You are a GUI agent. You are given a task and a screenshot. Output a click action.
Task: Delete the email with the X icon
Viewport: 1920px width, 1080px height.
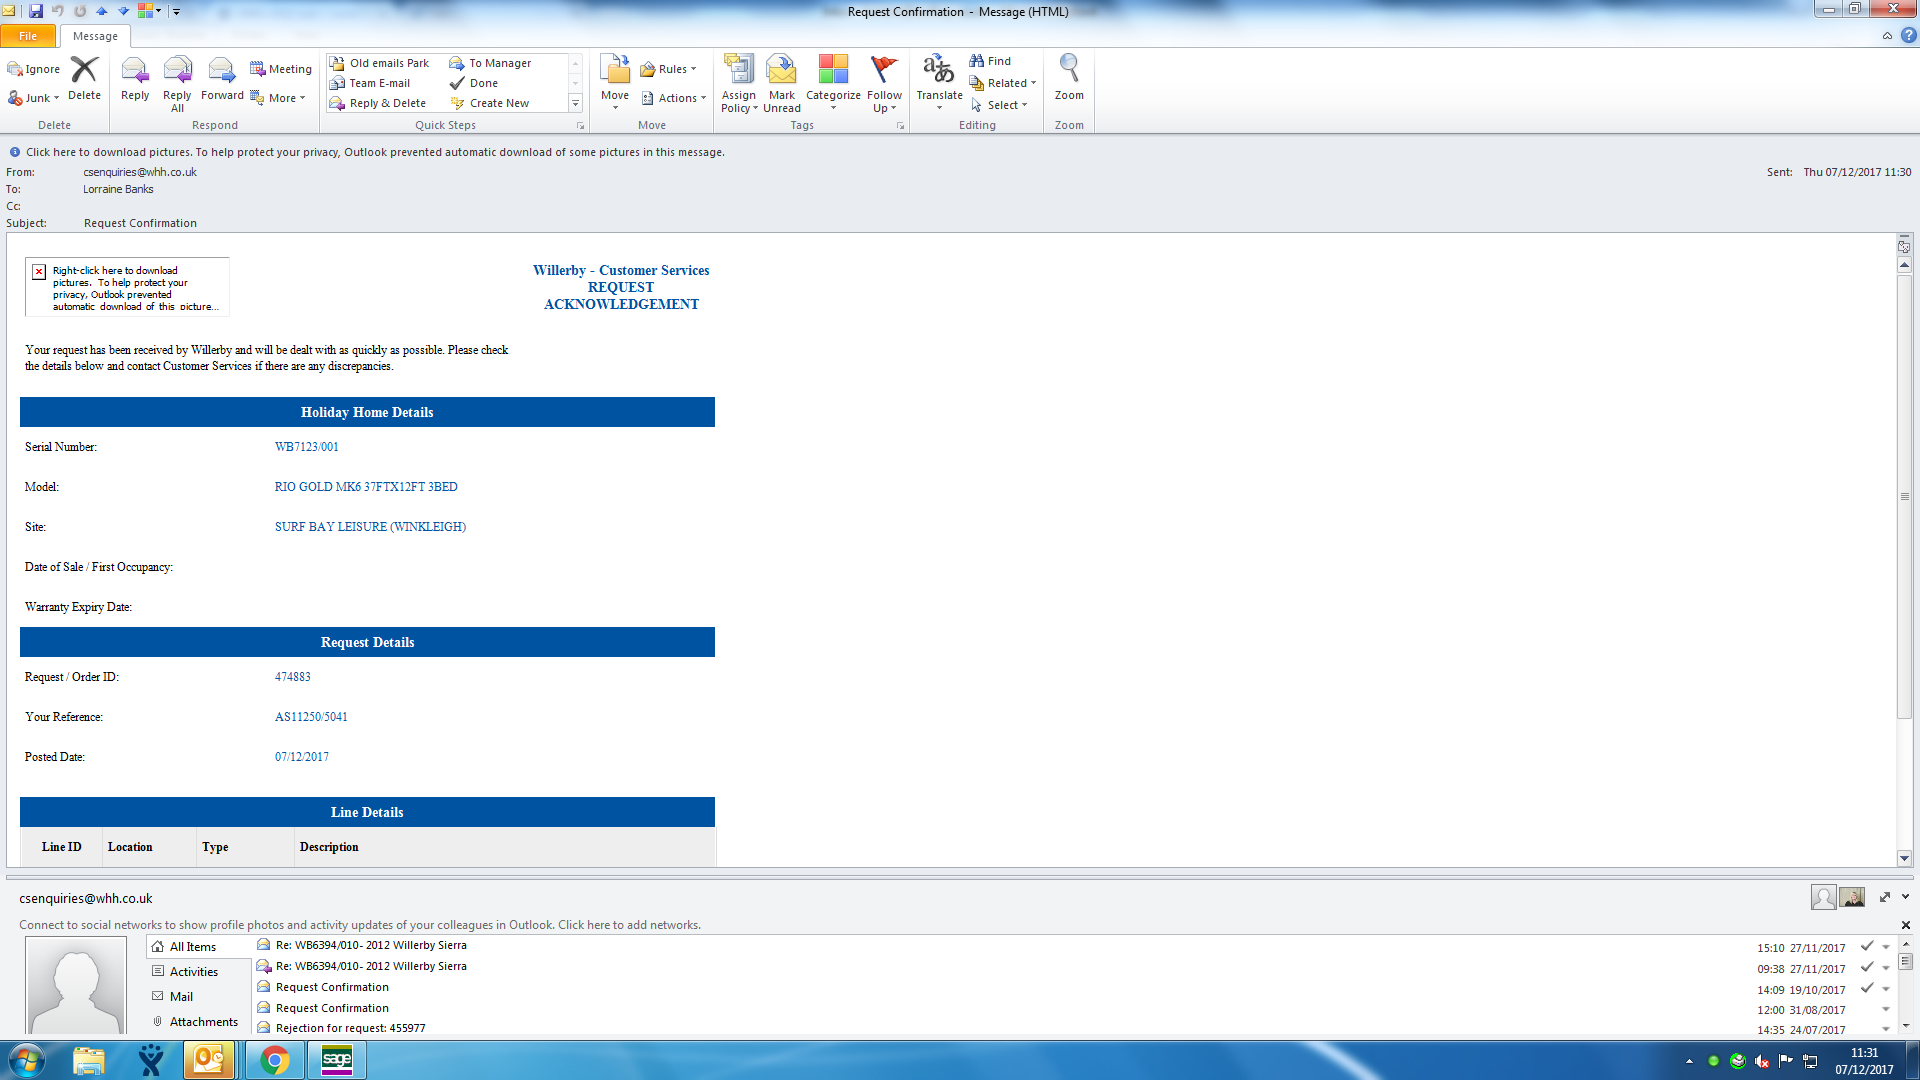(84, 72)
